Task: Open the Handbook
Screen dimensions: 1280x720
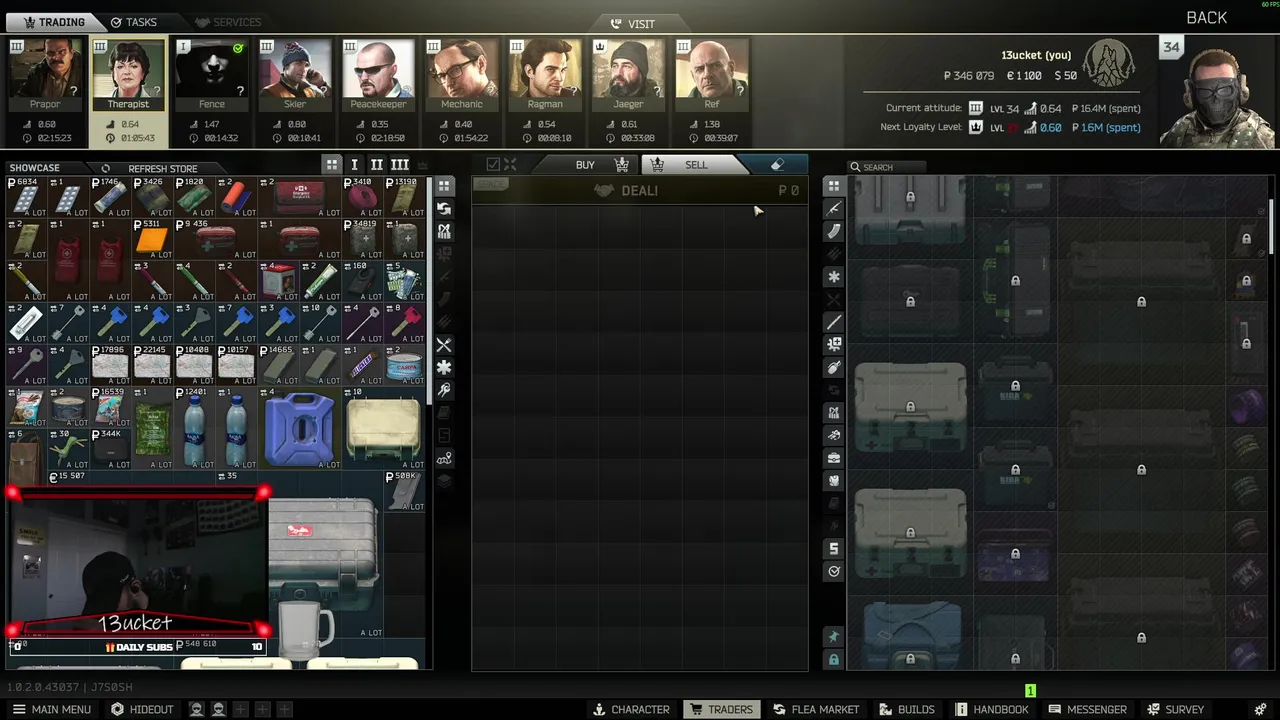Action: [x=991, y=709]
